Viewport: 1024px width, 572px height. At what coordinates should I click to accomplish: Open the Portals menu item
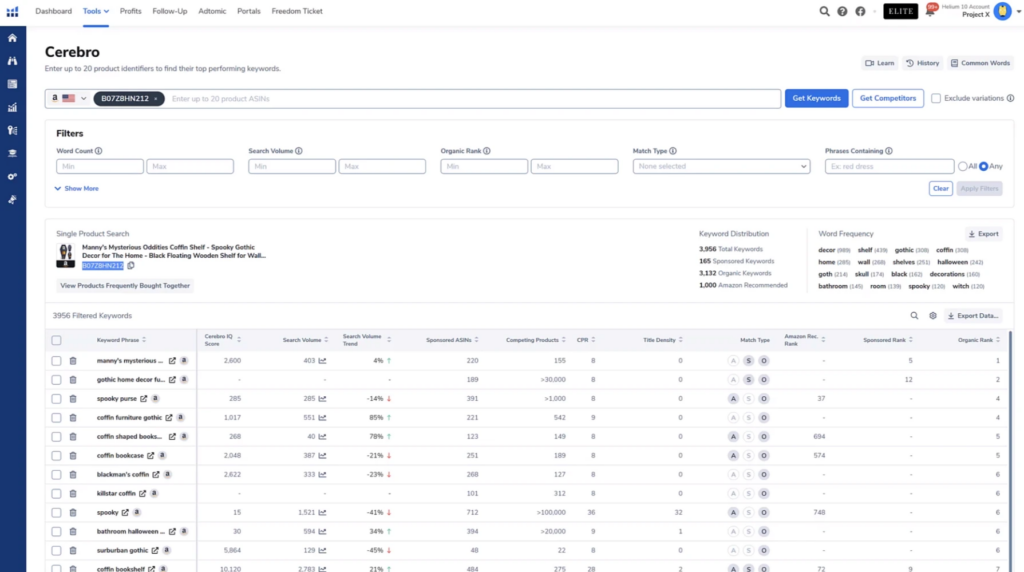(249, 11)
